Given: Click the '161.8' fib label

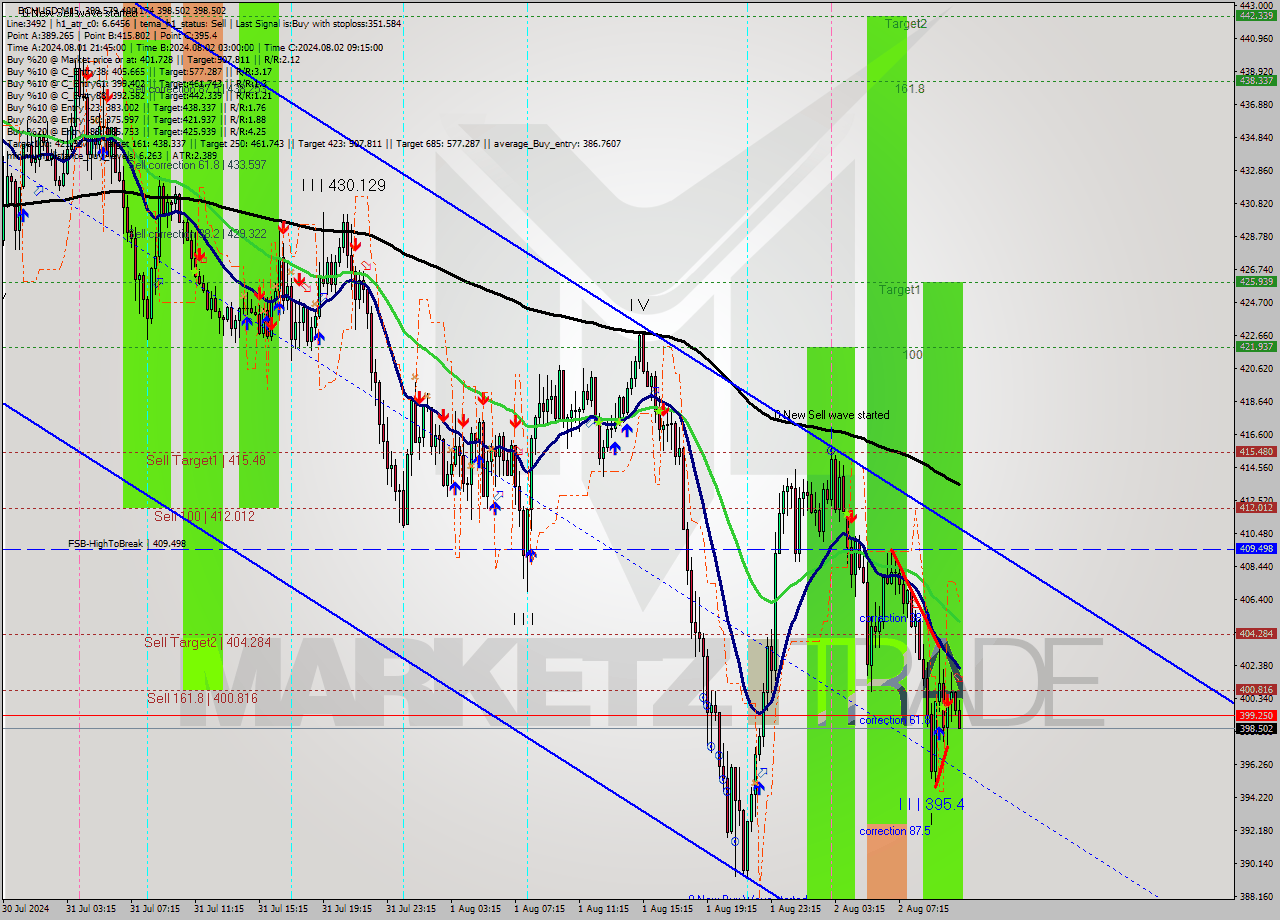Looking at the screenshot, I should tap(910, 88).
